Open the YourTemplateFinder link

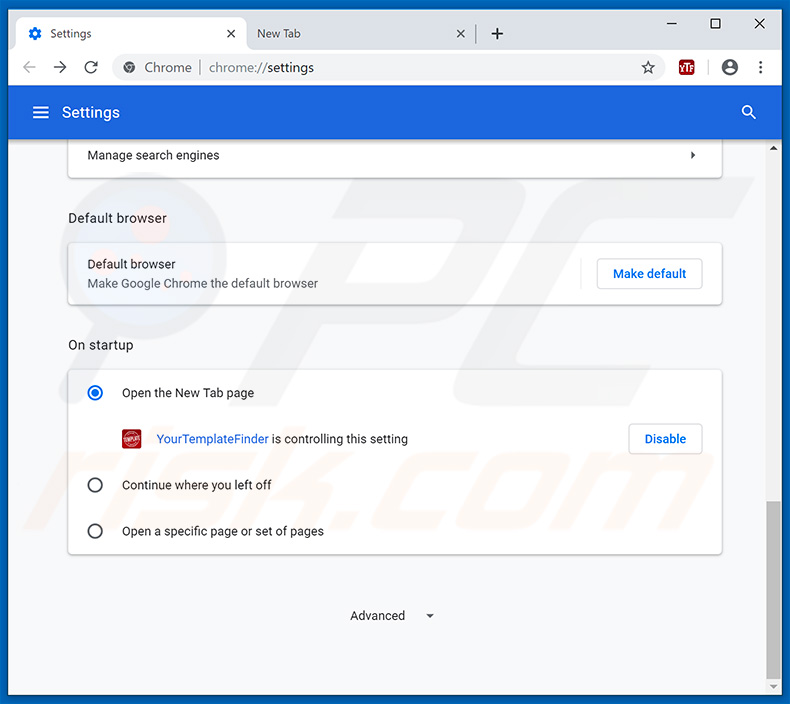tap(212, 439)
